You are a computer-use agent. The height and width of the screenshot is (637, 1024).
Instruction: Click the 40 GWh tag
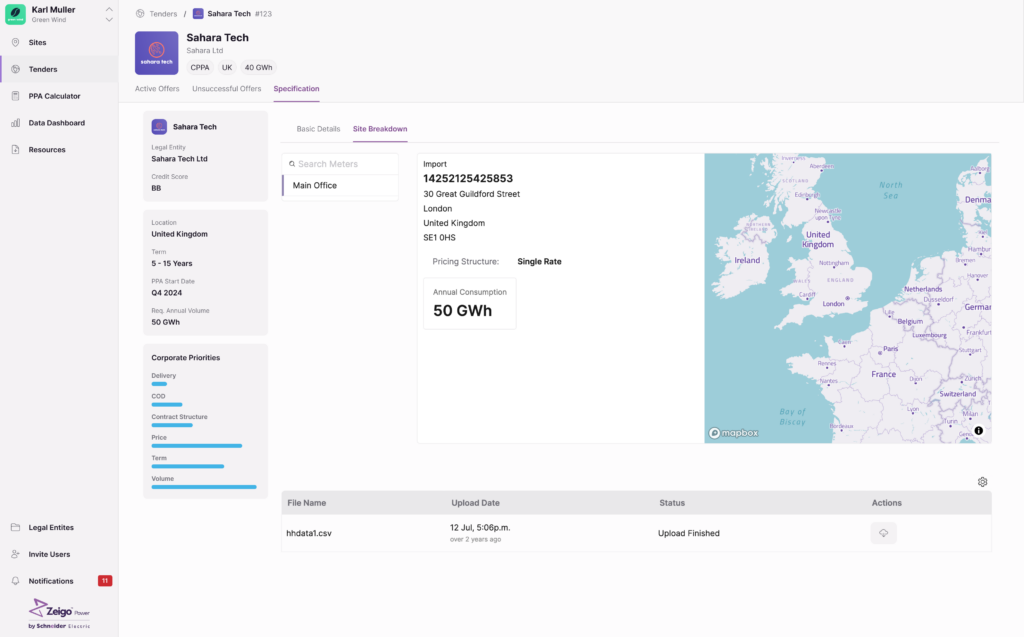[259, 67]
